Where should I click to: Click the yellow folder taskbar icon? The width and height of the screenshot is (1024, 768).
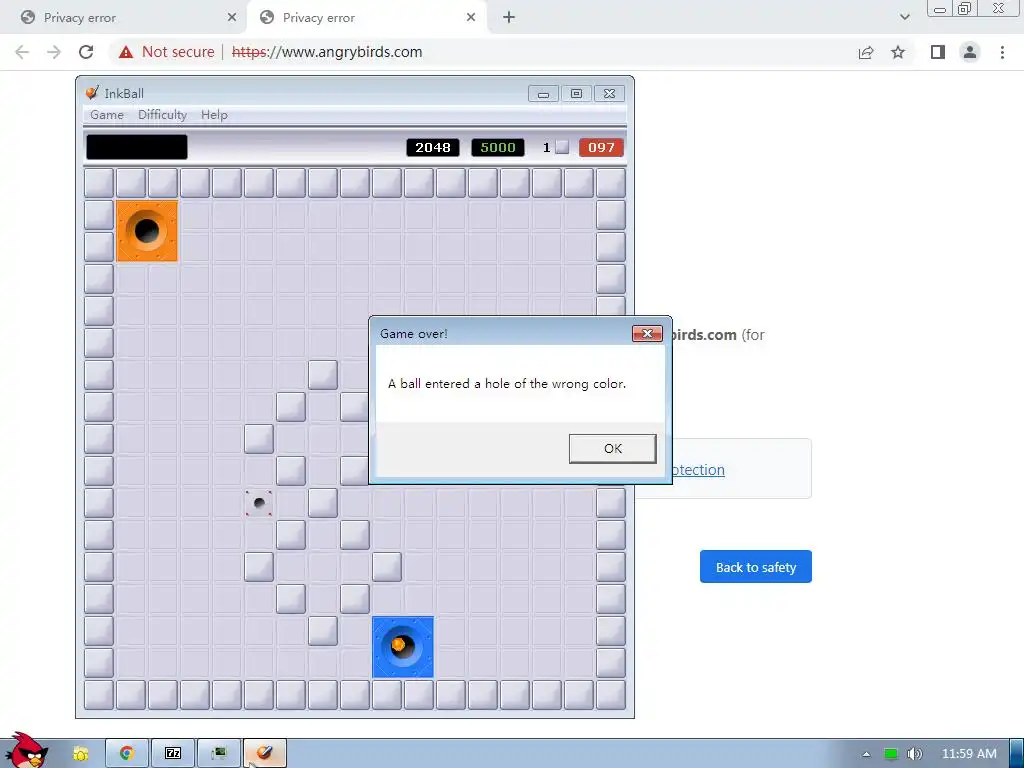[80, 754]
